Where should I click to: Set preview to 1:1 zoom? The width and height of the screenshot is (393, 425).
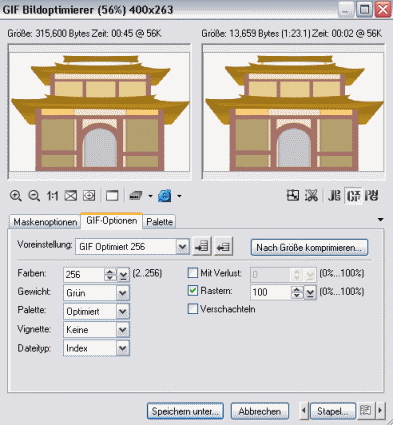[52, 196]
